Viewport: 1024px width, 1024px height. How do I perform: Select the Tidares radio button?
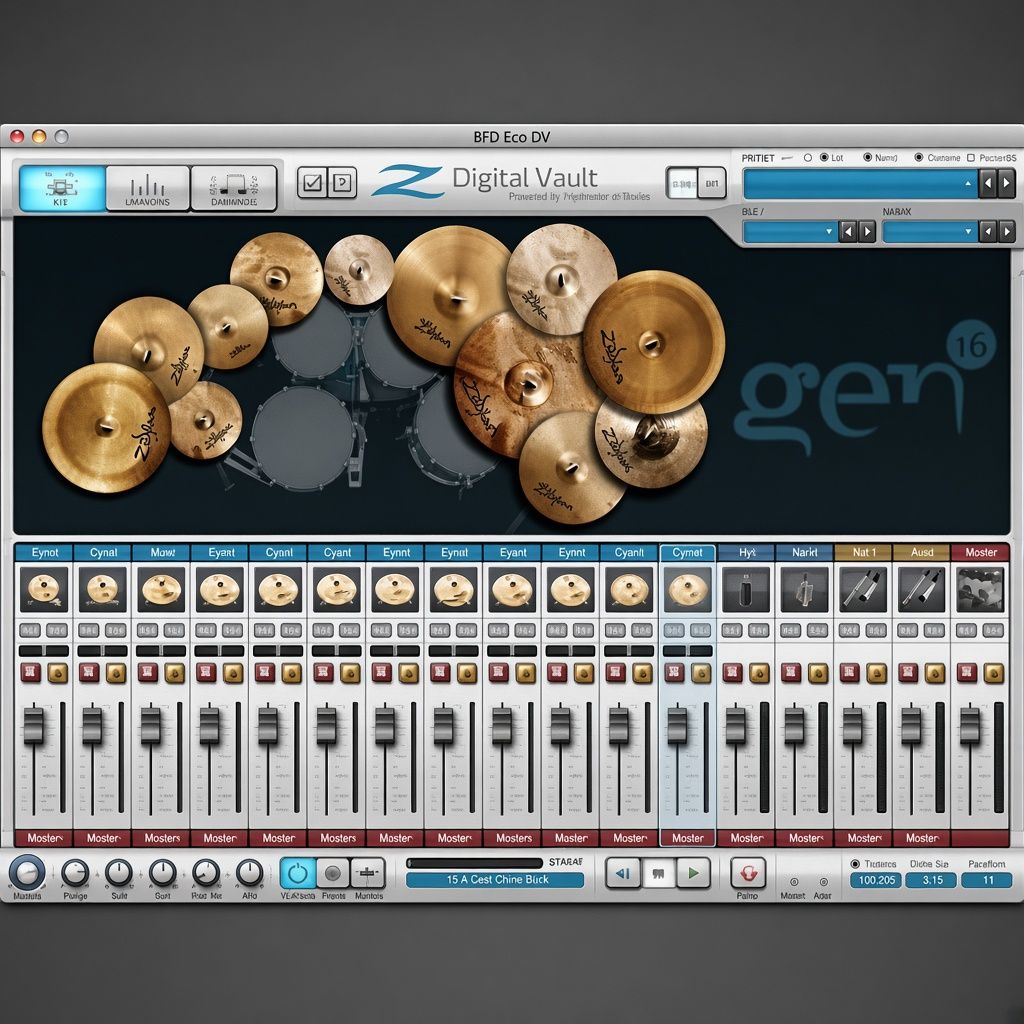pyautogui.click(x=855, y=863)
